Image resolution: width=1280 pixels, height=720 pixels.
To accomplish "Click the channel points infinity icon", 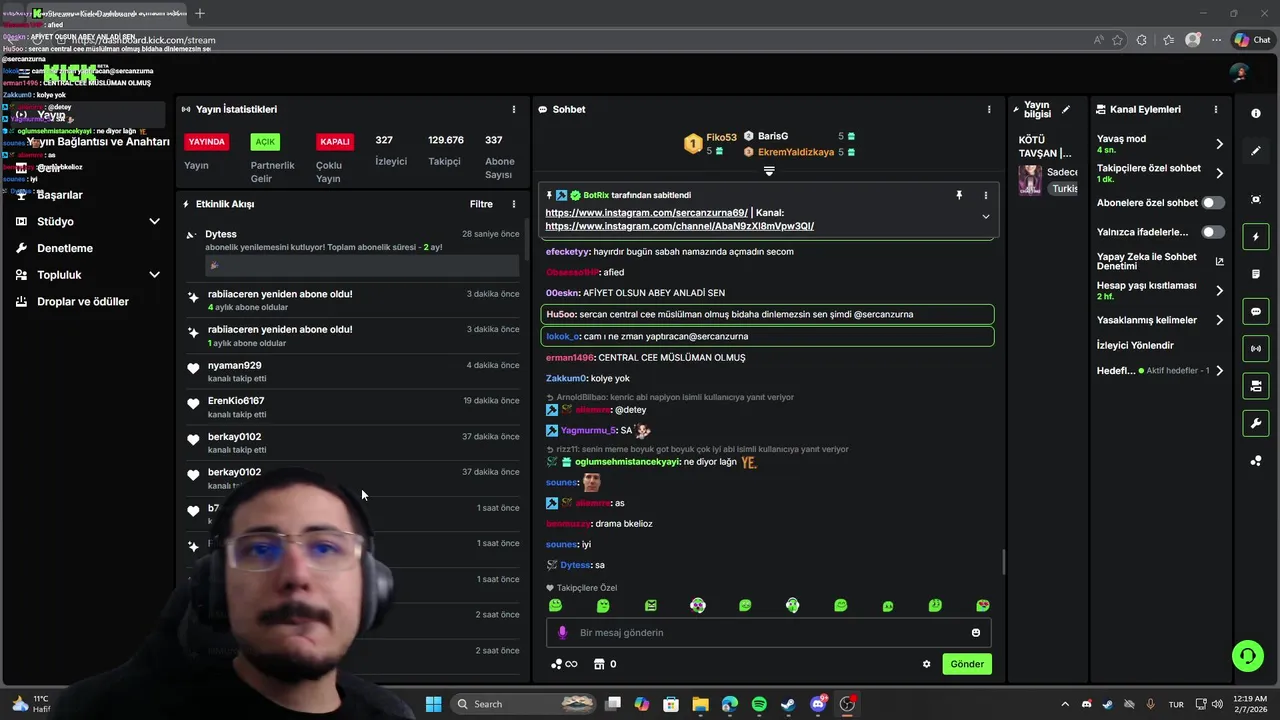I will [565, 664].
